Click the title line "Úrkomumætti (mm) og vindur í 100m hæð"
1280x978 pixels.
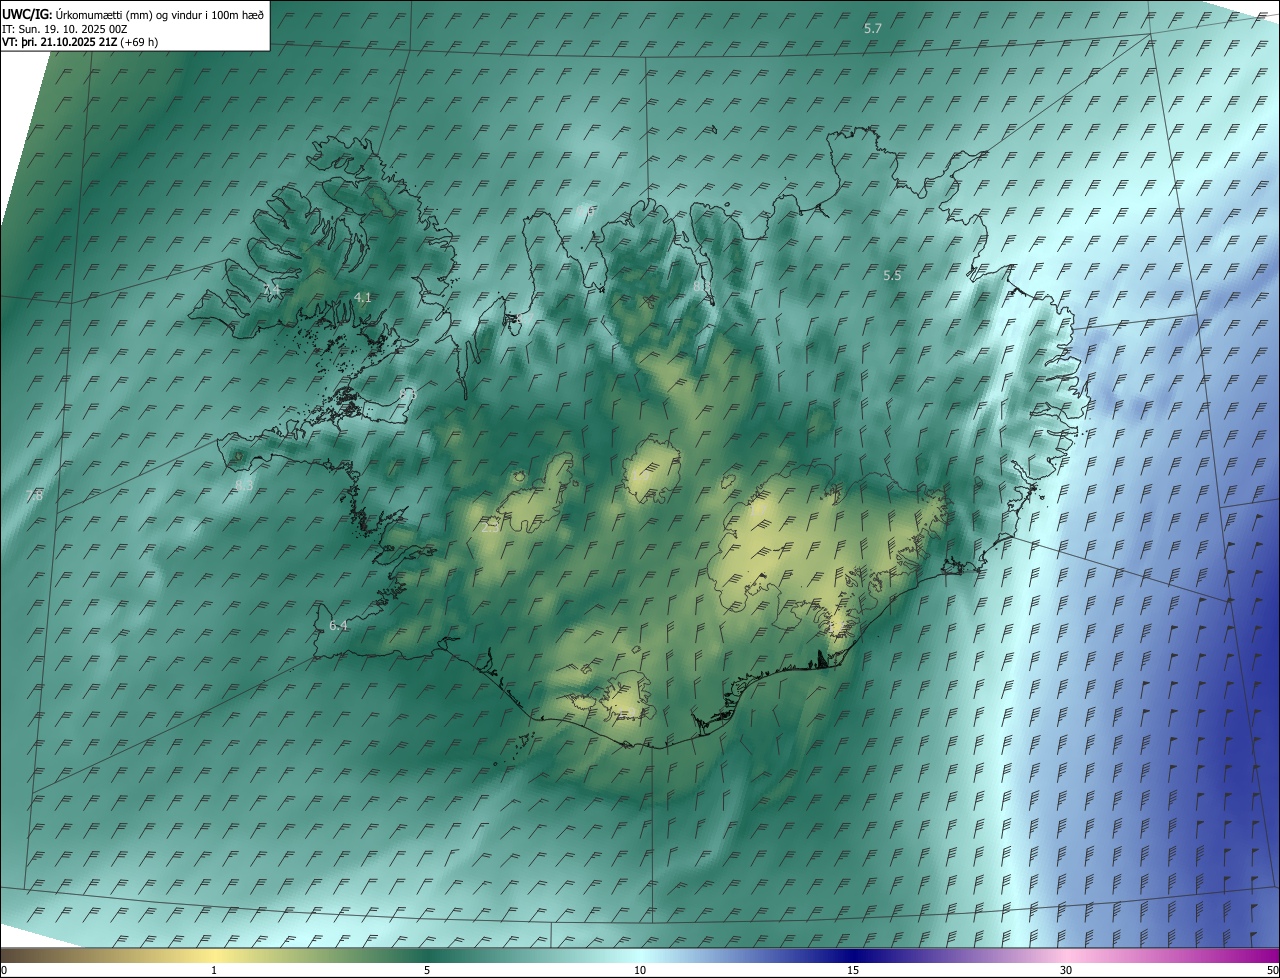tap(160, 14)
